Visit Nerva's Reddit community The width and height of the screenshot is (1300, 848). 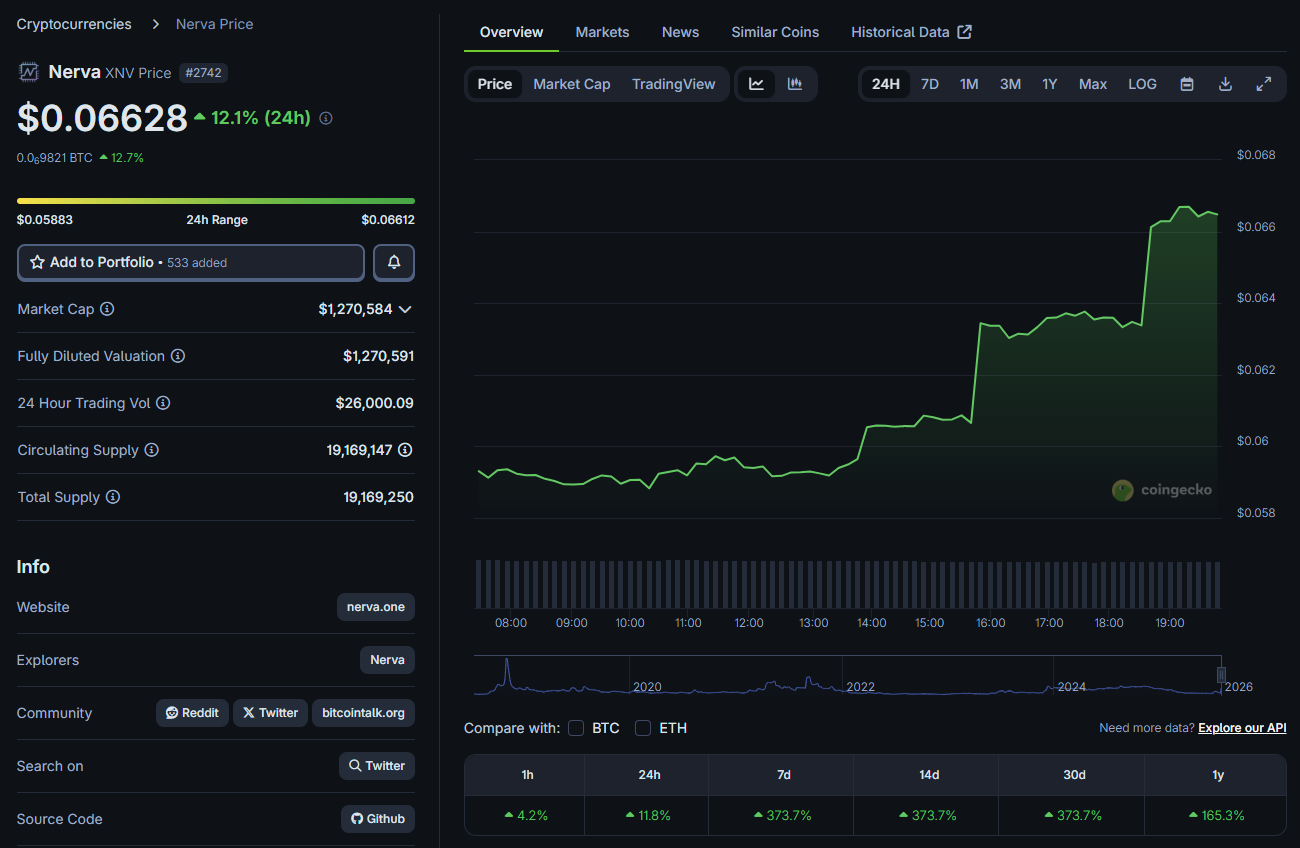pos(192,712)
